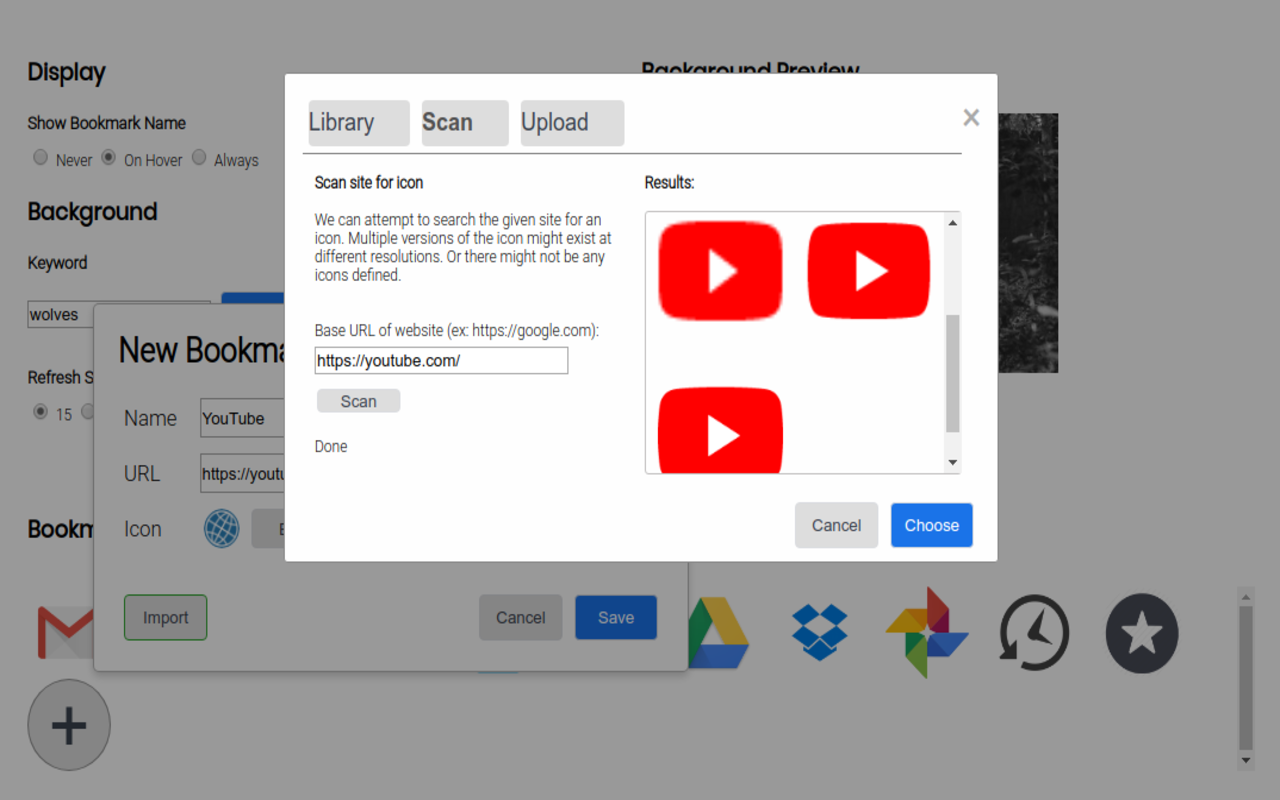Edit the bookmark Name field YouTube
Screen dimensions: 1280x800
[243, 418]
